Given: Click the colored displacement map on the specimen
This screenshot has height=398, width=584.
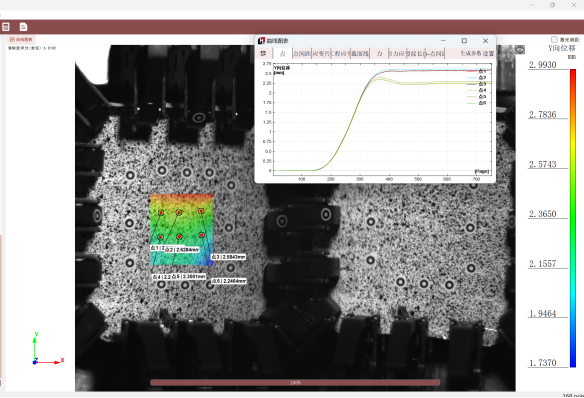Looking at the screenshot, I should 181,230.
